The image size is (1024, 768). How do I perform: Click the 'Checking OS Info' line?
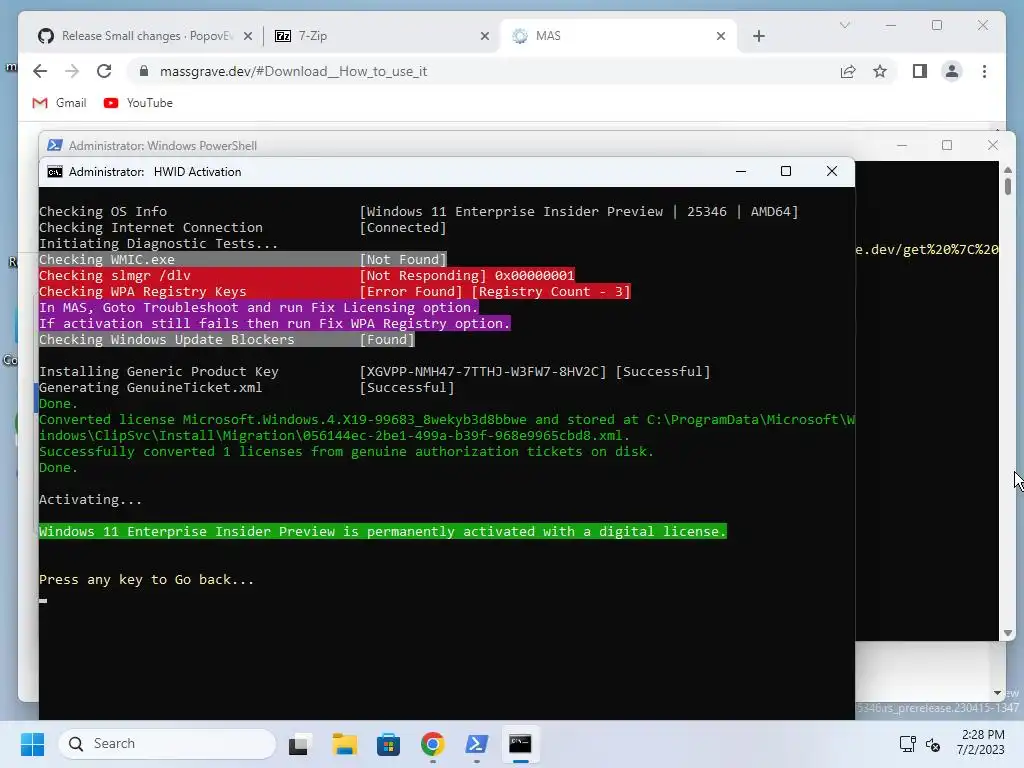click(x=418, y=212)
